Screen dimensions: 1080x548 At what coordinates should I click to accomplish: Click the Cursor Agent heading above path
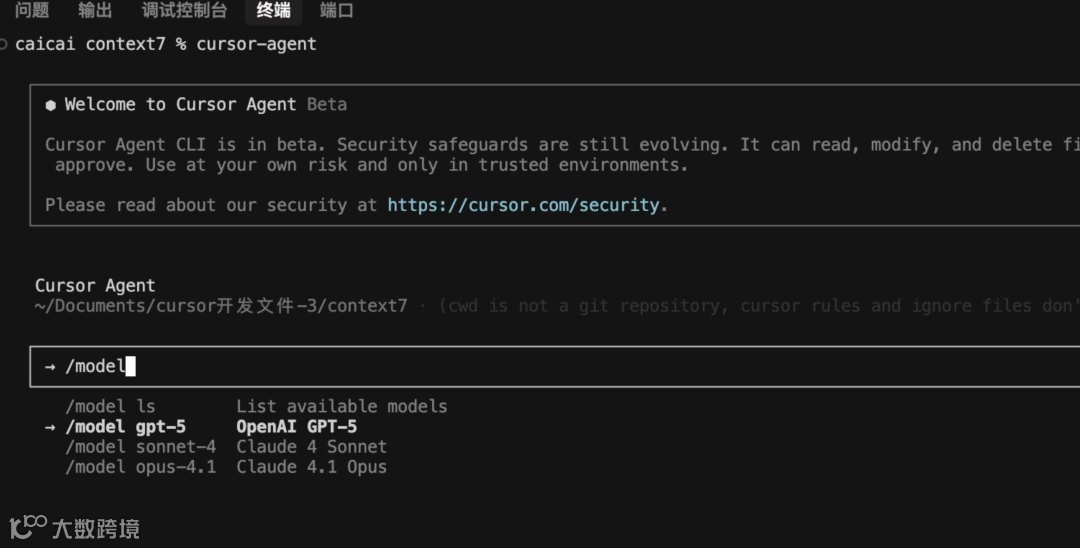[x=95, y=286]
